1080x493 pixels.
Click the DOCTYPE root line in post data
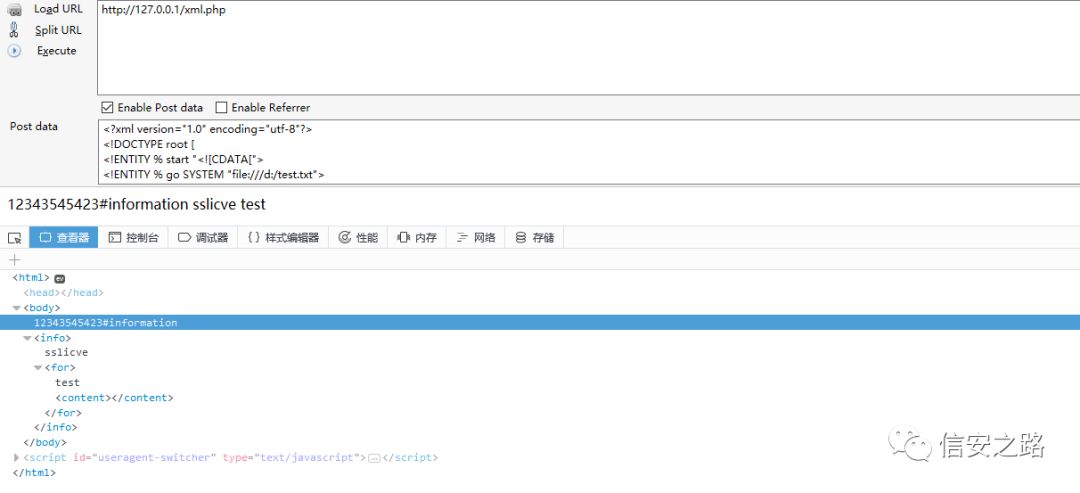149,144
